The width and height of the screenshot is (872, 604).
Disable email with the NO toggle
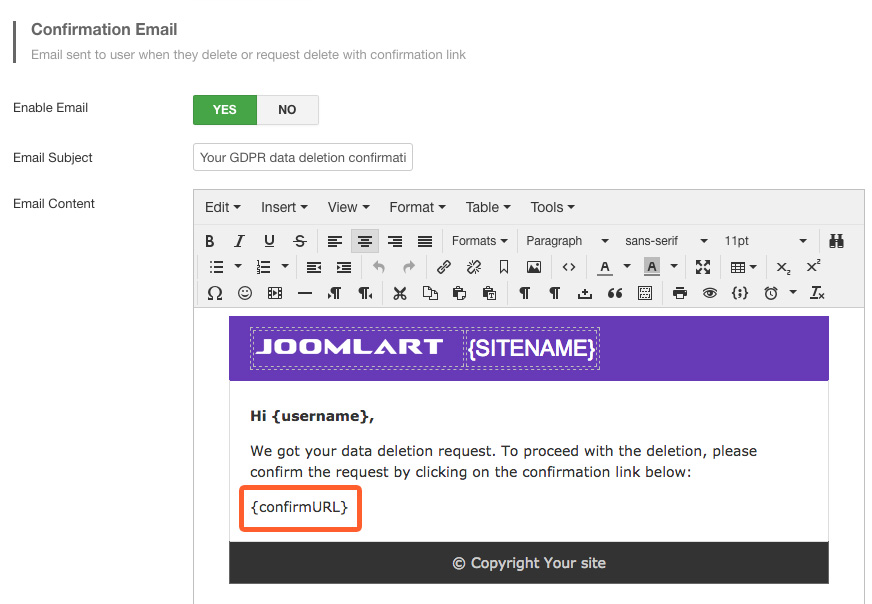tap(287, 110)
